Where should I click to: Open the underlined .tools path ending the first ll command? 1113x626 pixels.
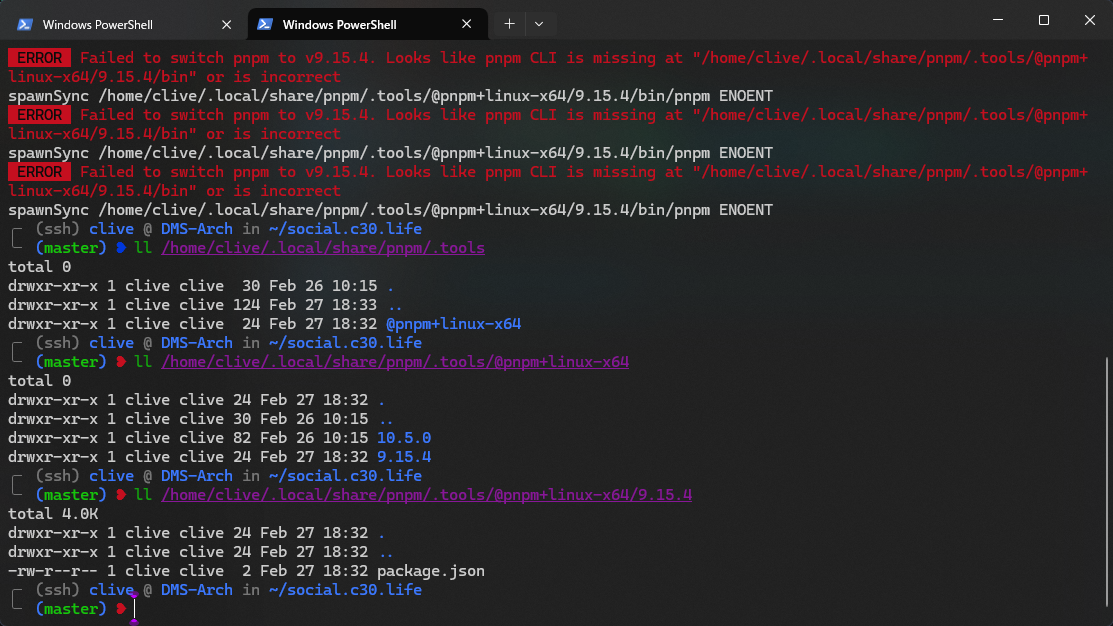pos(322,248)
